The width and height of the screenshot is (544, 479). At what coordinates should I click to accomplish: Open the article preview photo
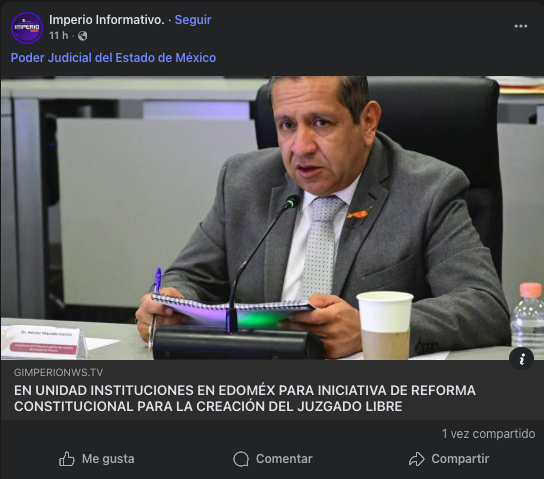coord(272,218)
